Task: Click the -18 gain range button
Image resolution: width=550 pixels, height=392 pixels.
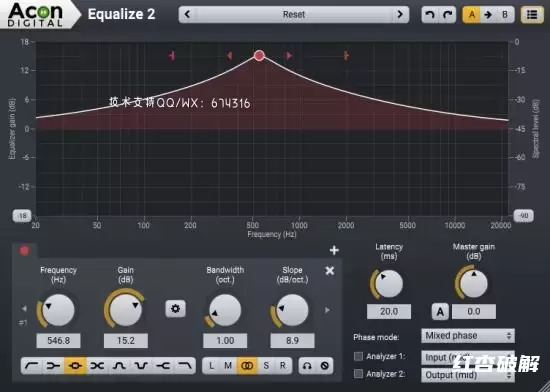Action: (22, 216)
